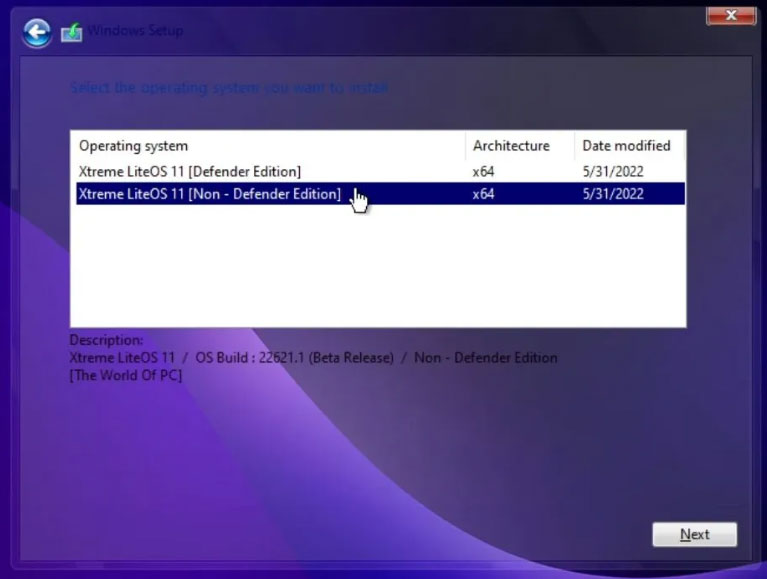The width and height of the screenshot is (767, 579).
Task: Click the [The World Of PC] text
Action: (126, 375)
